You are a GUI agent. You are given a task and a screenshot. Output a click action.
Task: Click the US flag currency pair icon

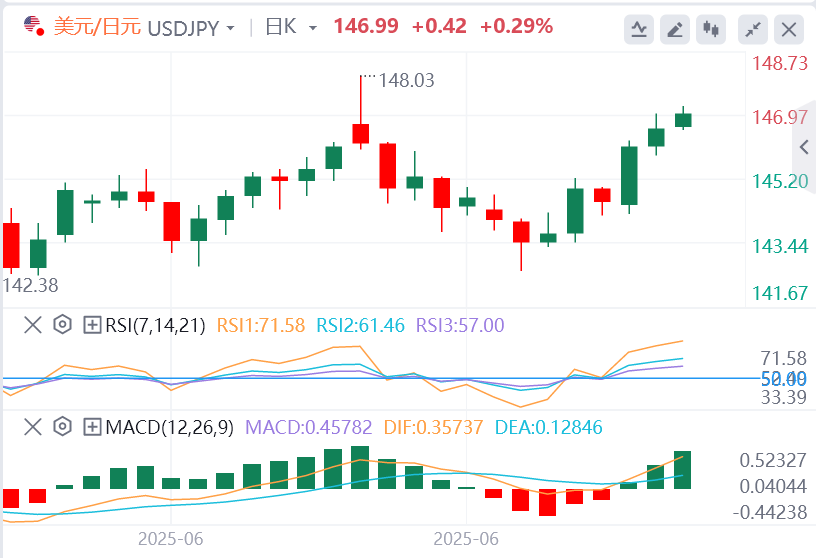[33, 26]
